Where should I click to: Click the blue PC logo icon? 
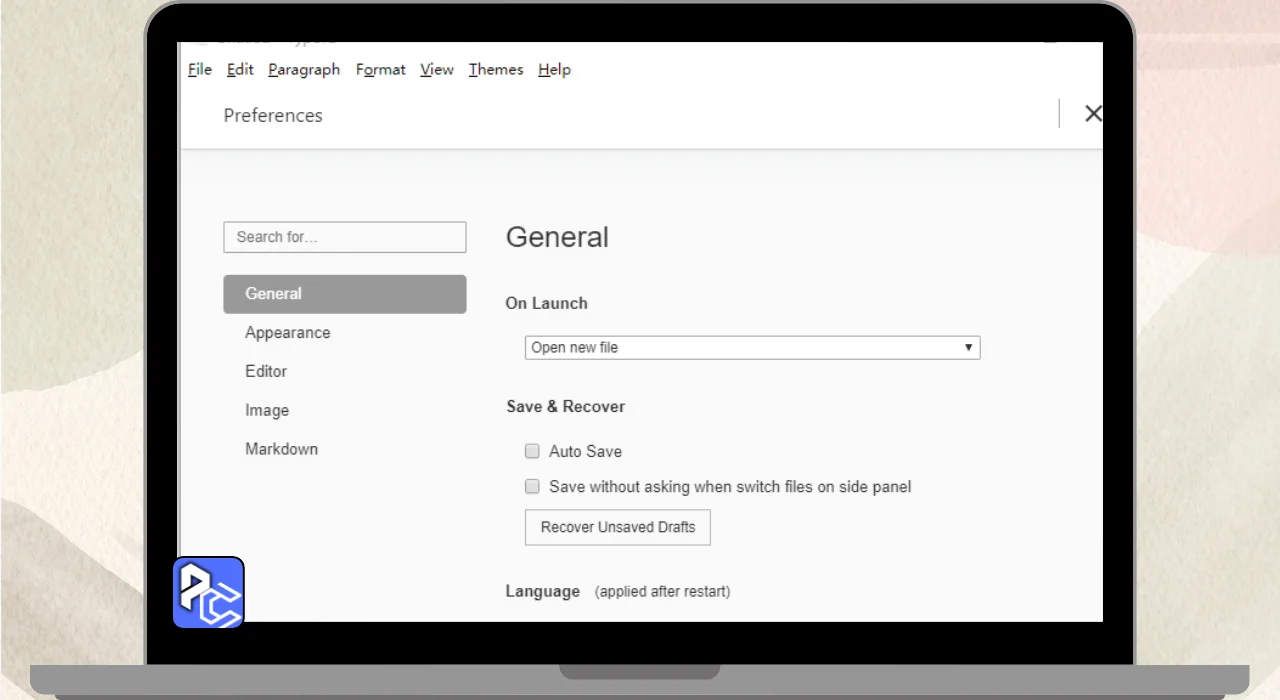click(208, 592)
